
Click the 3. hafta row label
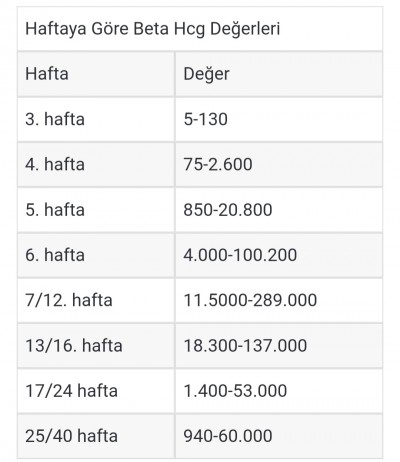[55, 119]
